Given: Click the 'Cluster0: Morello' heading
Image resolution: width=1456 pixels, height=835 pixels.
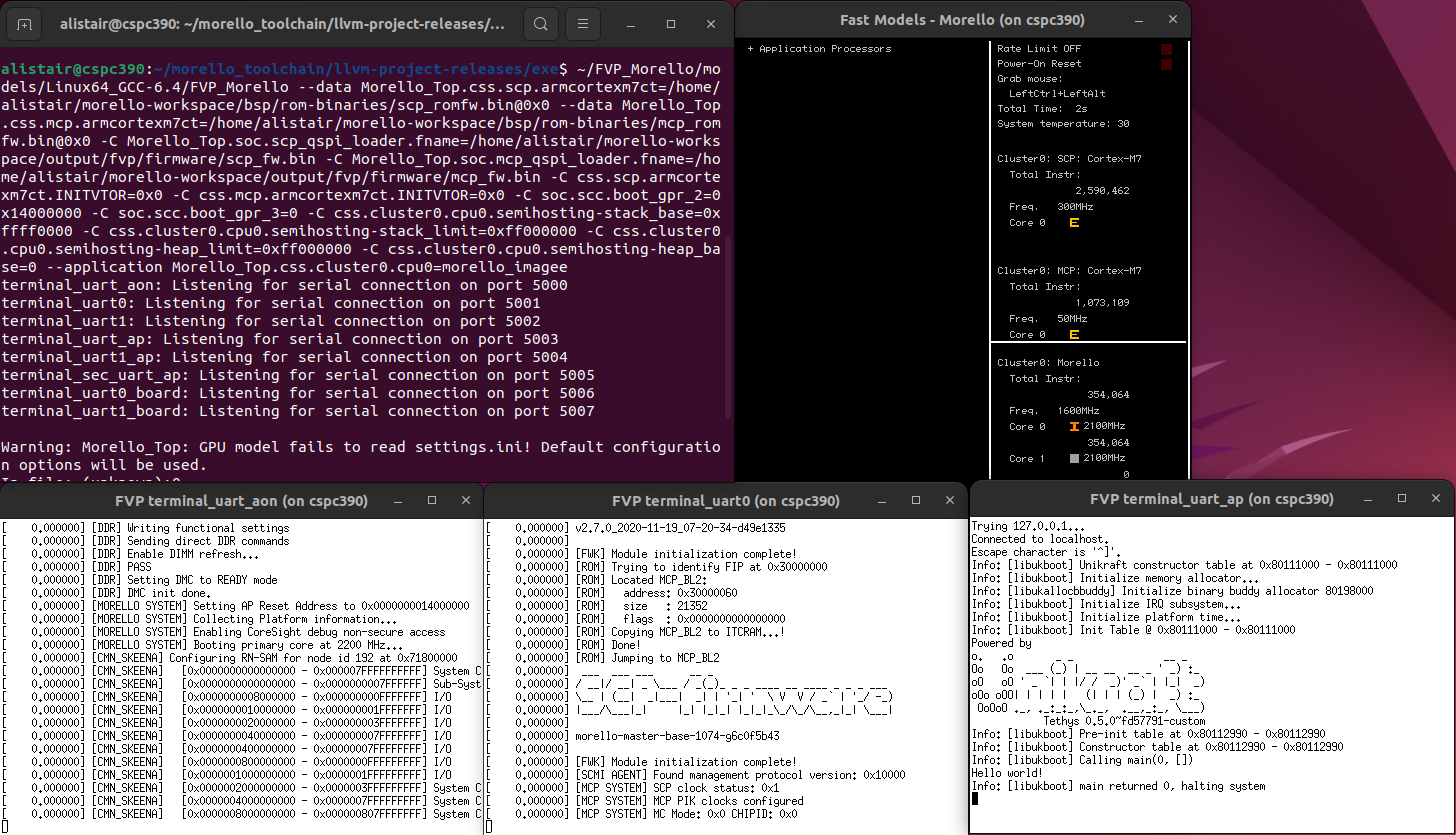Looking at the screenshot, I should click(1048, 362).
